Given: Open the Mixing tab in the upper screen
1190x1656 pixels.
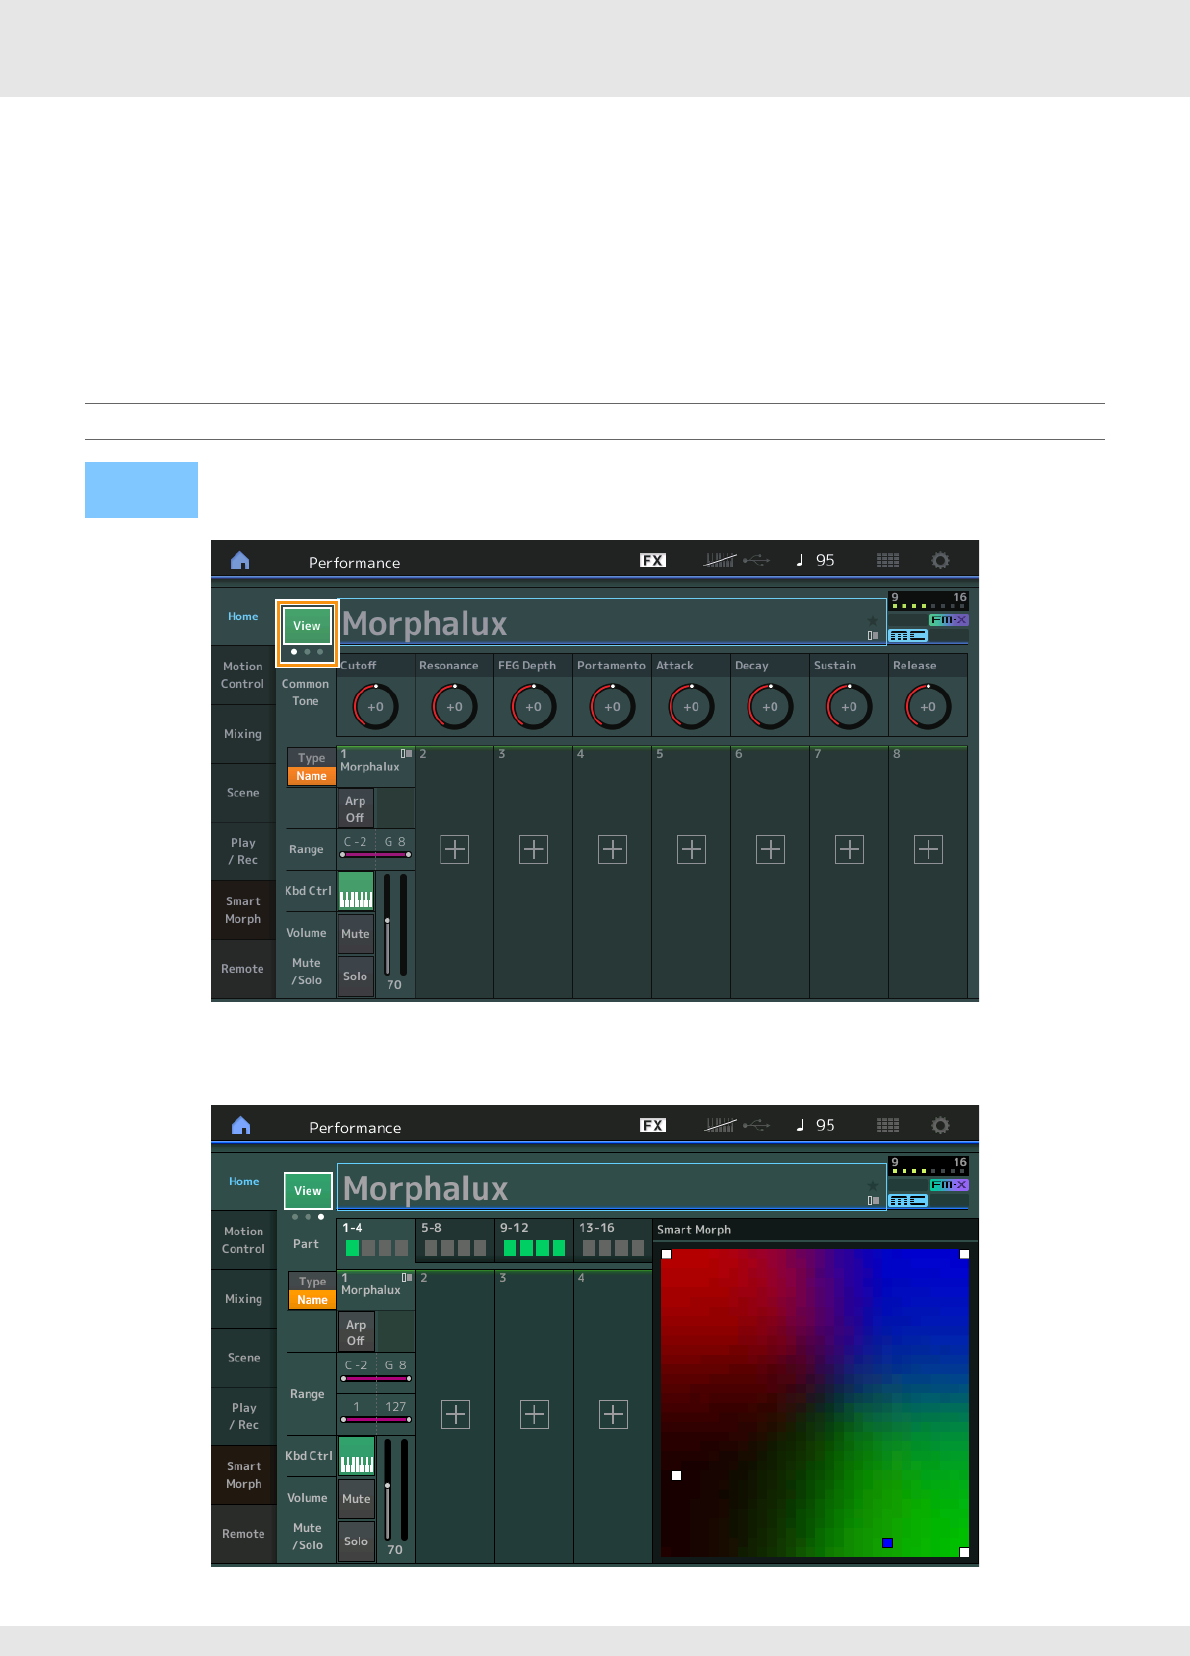Looking at the screenshot, I should (x=243, y=734).
